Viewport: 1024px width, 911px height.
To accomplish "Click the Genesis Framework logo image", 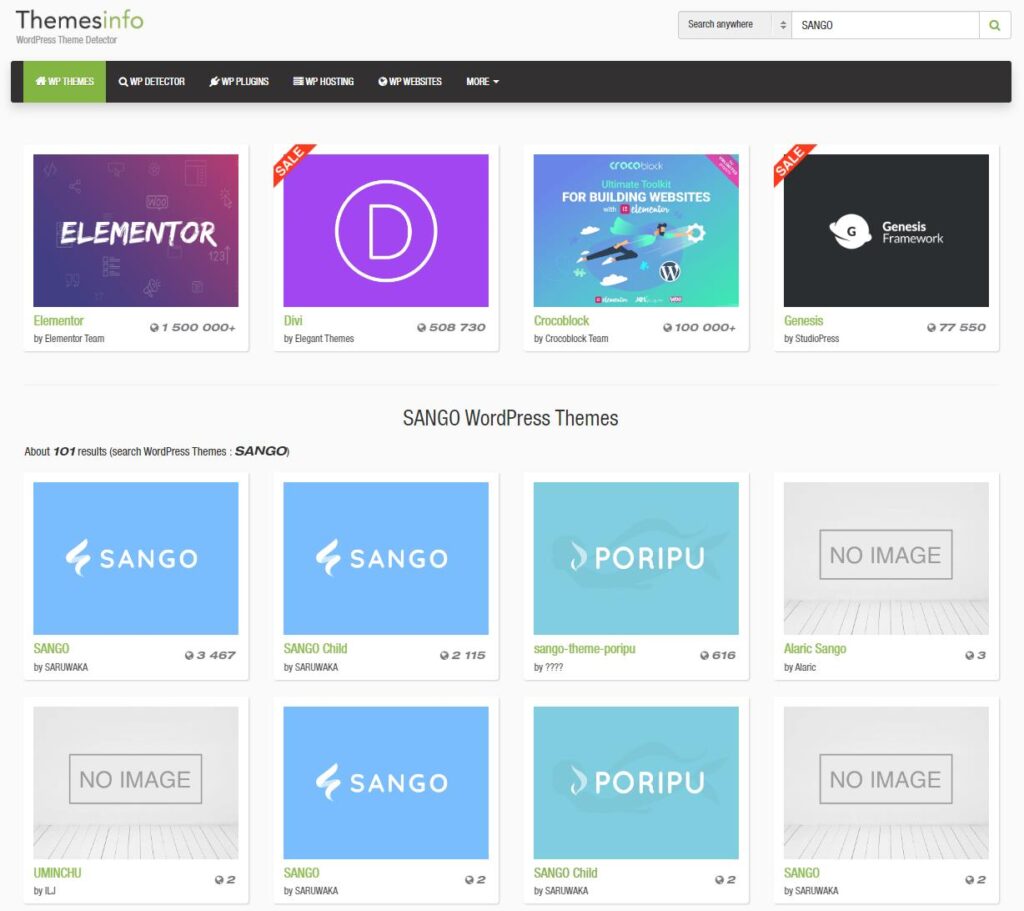I will pyautogui.click(x=886, y=230).
